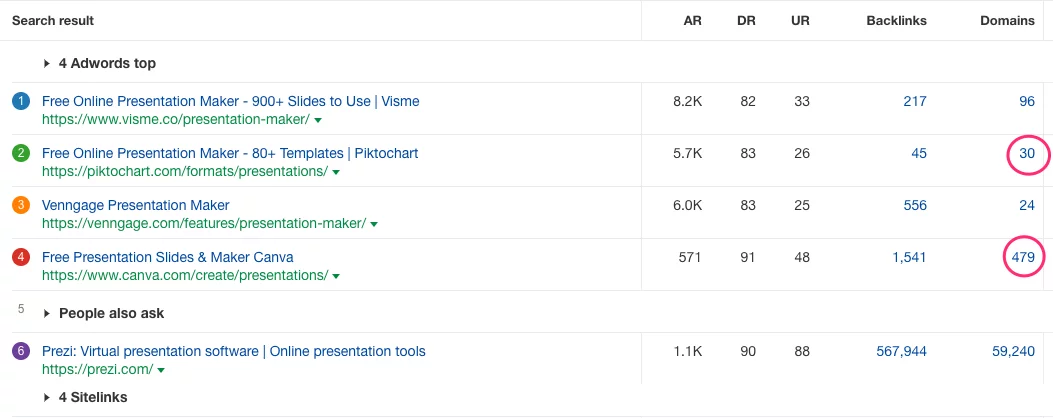The width and height of the screenshot is (1053, 418).
Task: Click the green rank 2 badge
Action: point(21,153)
